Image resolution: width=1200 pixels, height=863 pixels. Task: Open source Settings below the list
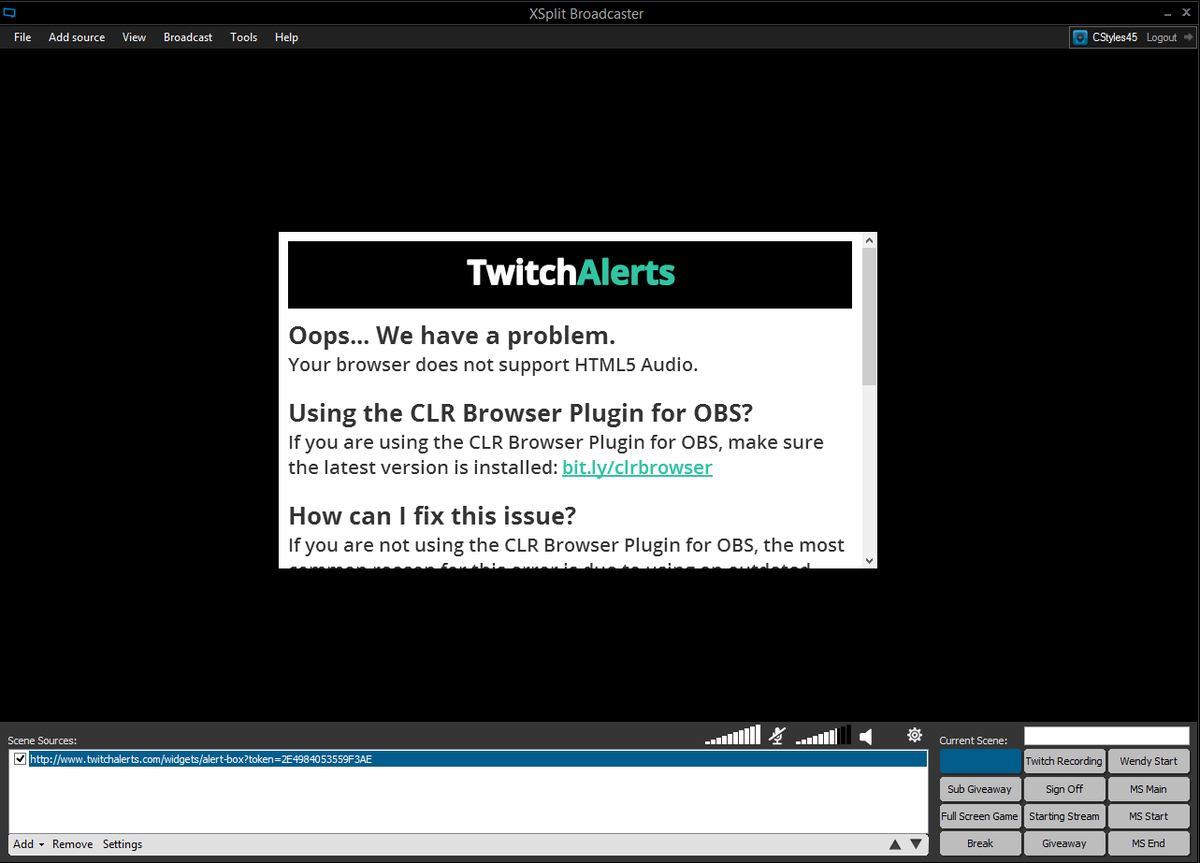122,844
